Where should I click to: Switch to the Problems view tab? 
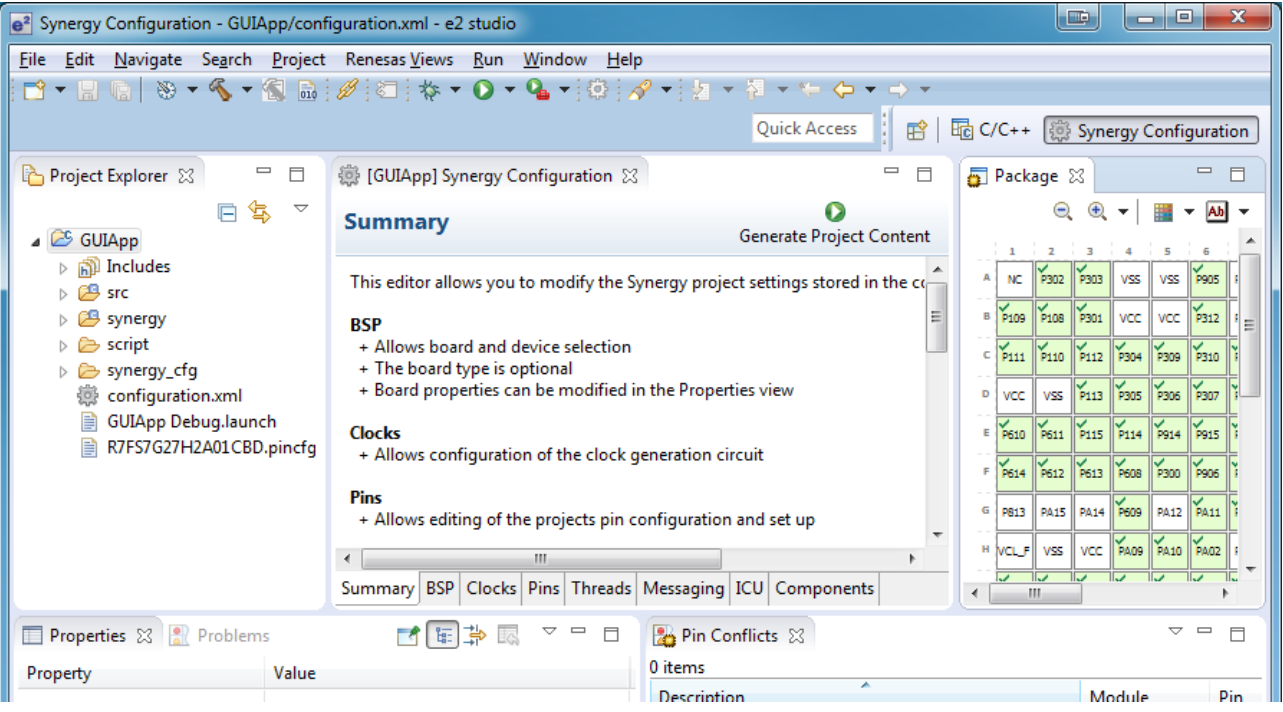click(219, 635)
